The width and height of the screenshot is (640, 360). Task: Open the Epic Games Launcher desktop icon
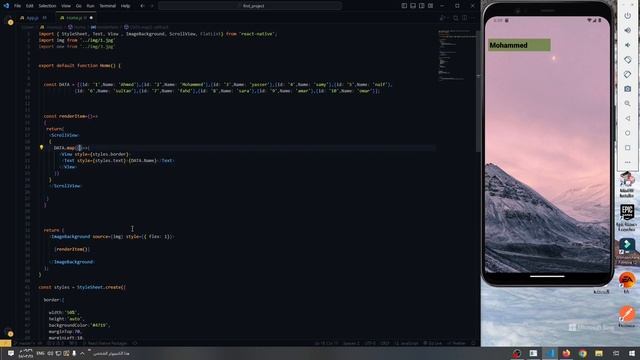coord(627,218)
